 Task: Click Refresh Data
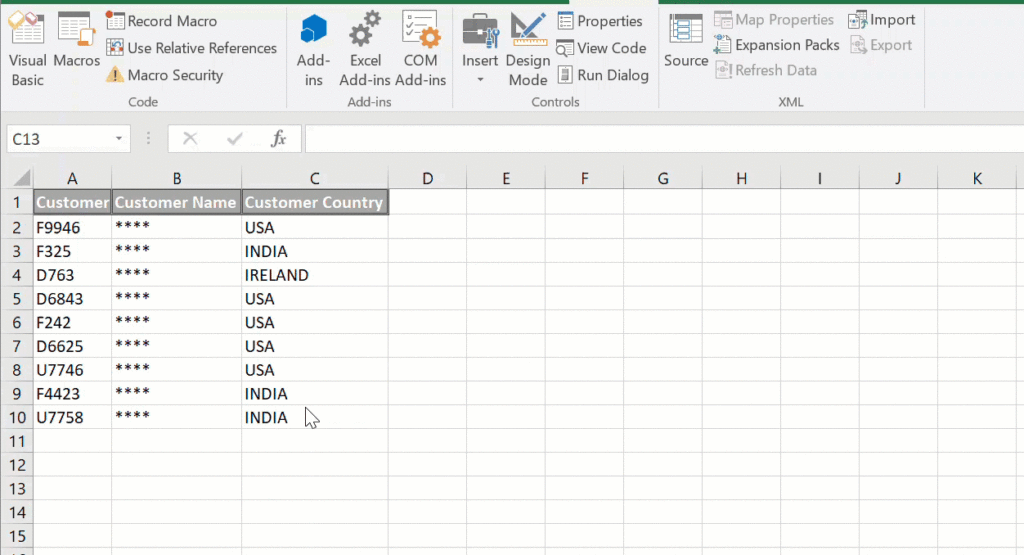click(x=765, y=70)
